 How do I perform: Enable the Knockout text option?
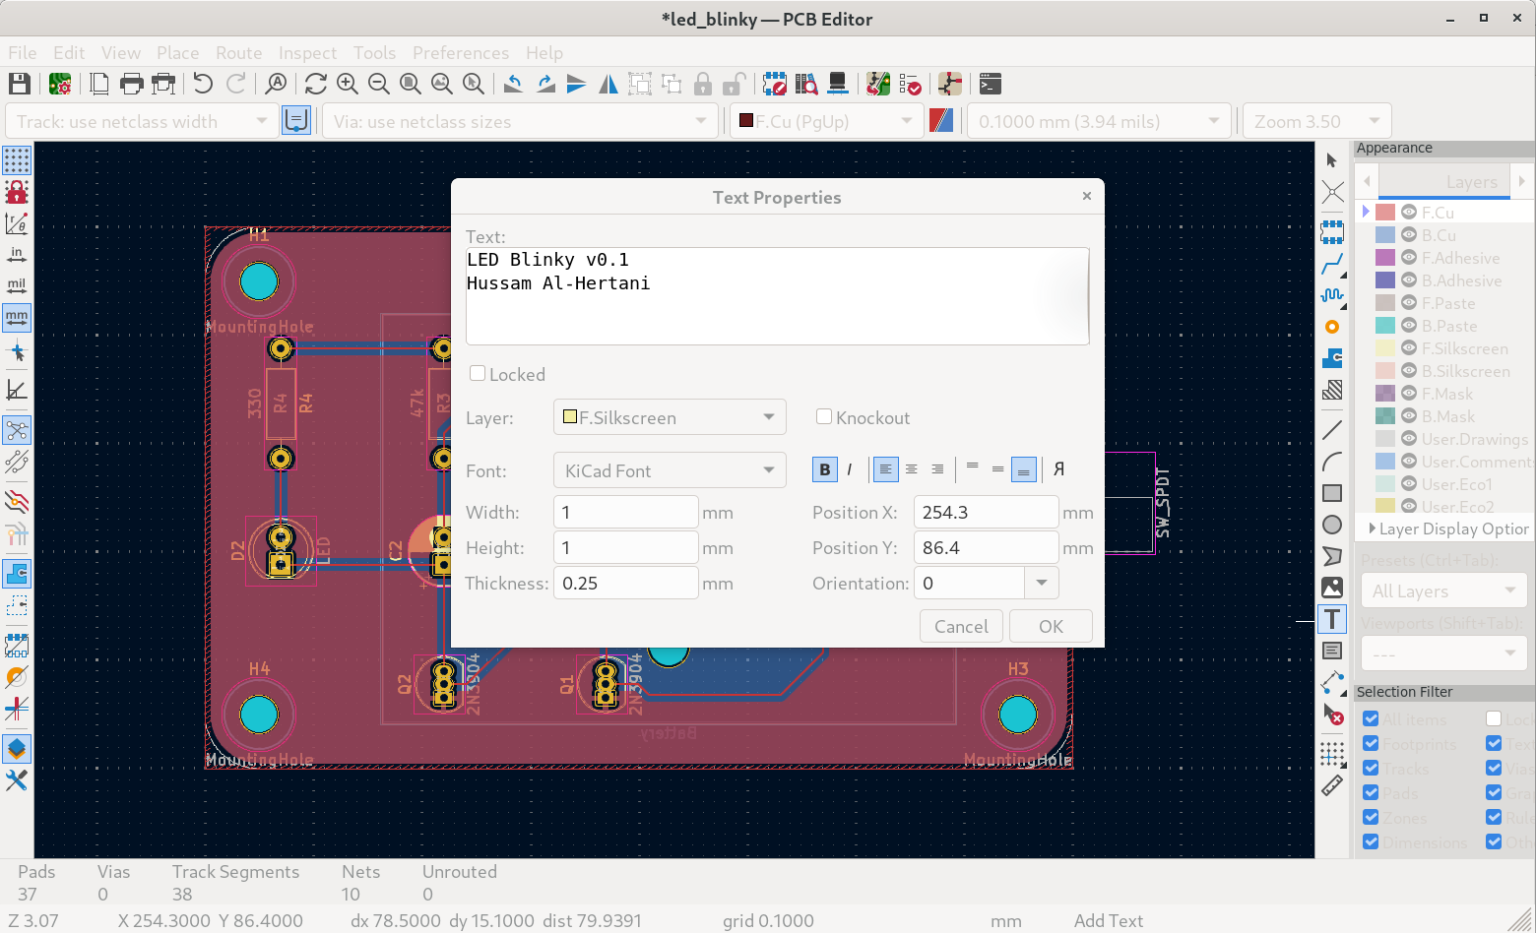823,417
